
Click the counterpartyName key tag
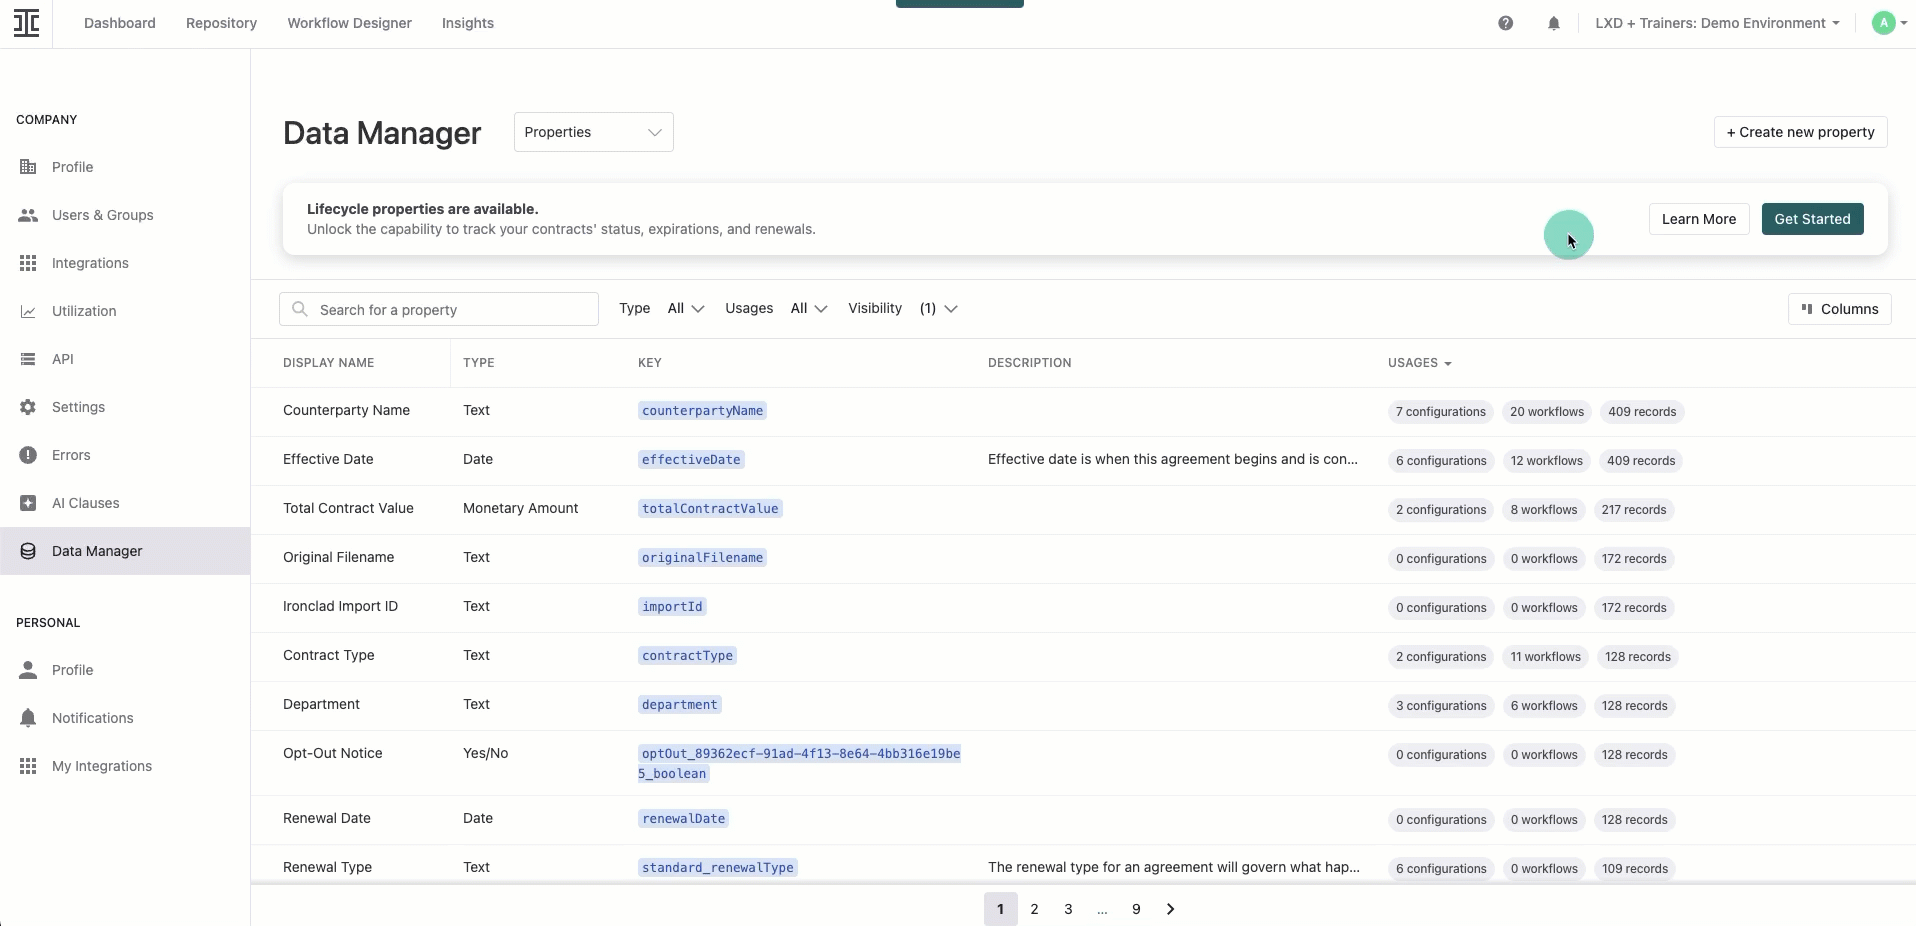coord(702,411)
